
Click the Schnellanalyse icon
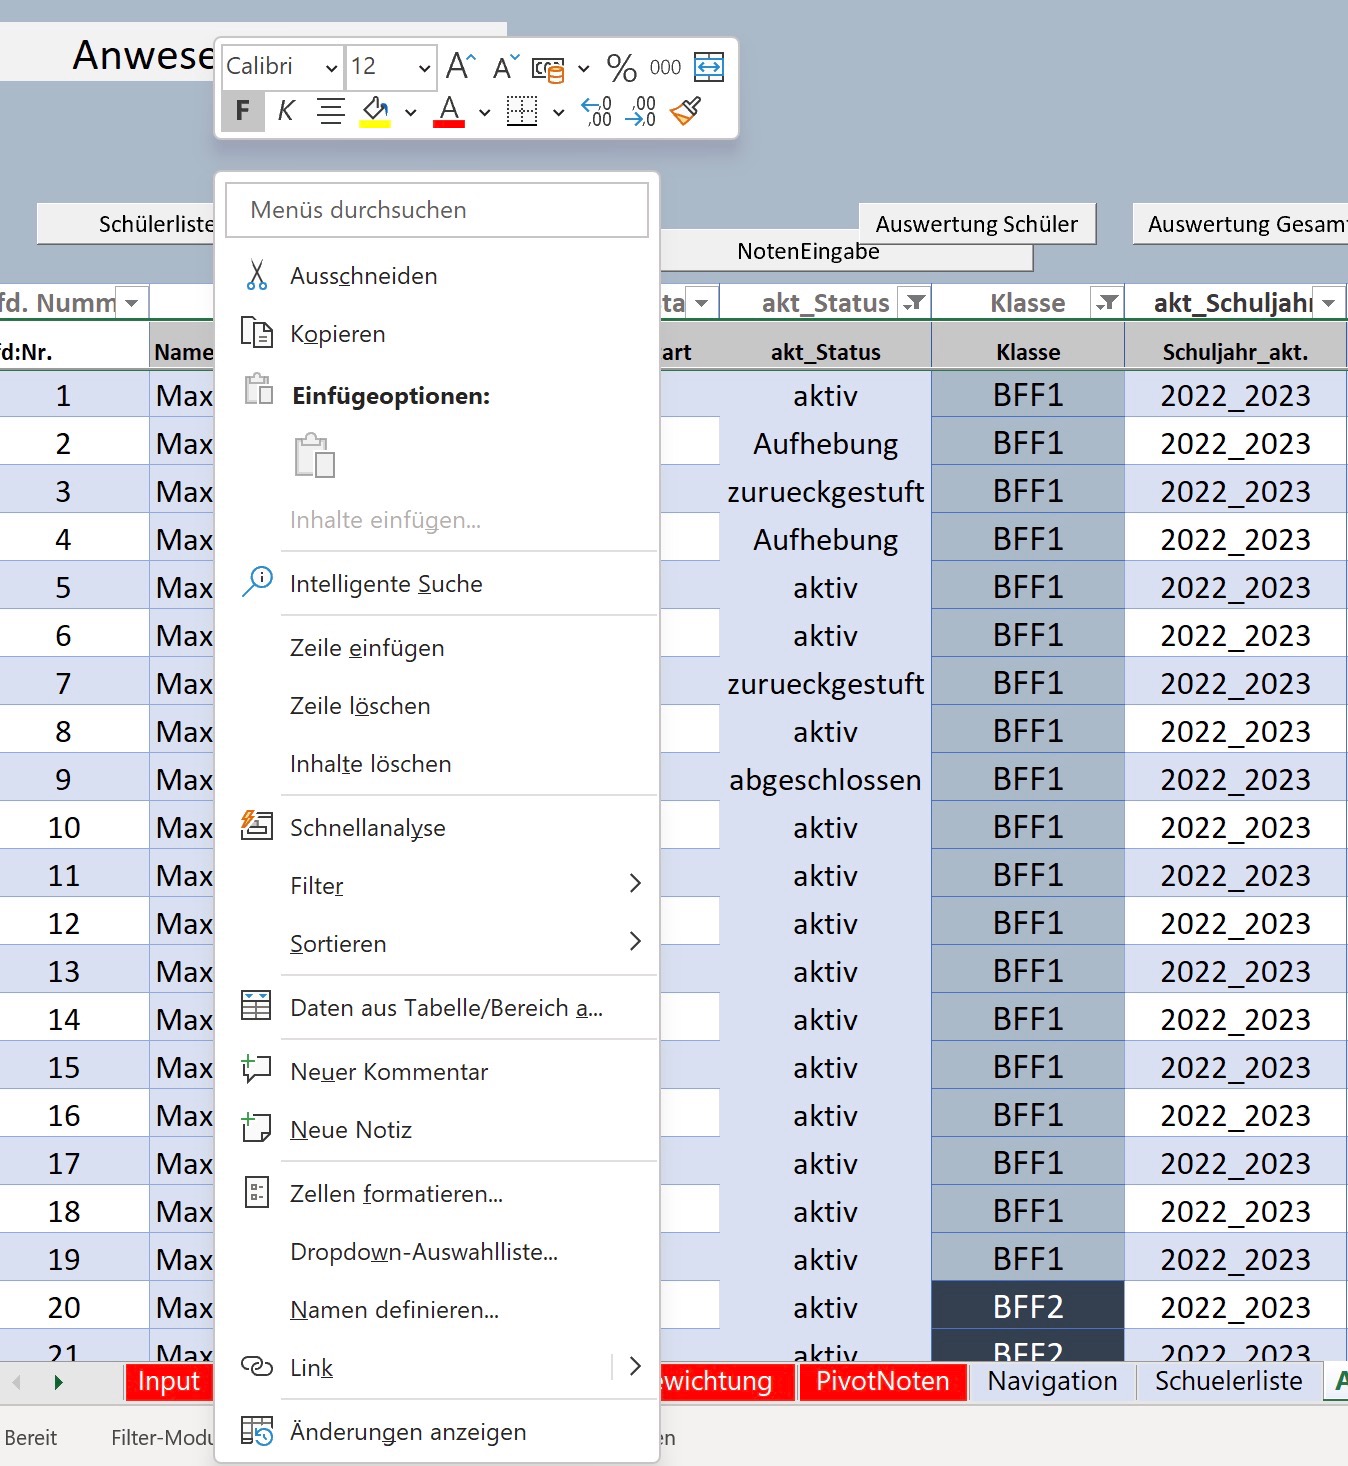coord(255,825)
